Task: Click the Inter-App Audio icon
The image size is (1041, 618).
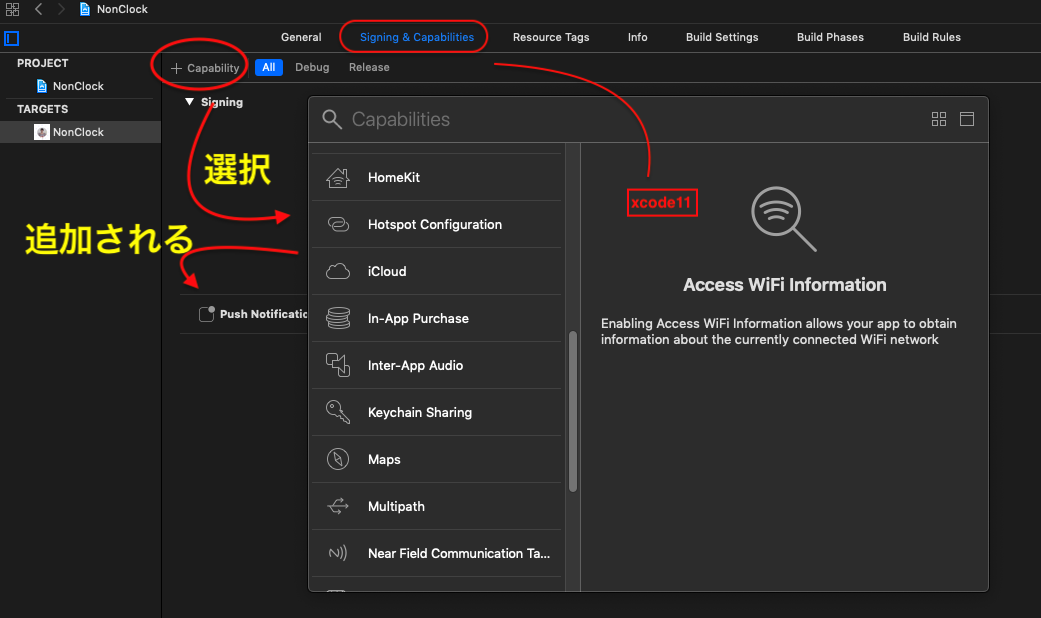Action: tap(338, 365)
